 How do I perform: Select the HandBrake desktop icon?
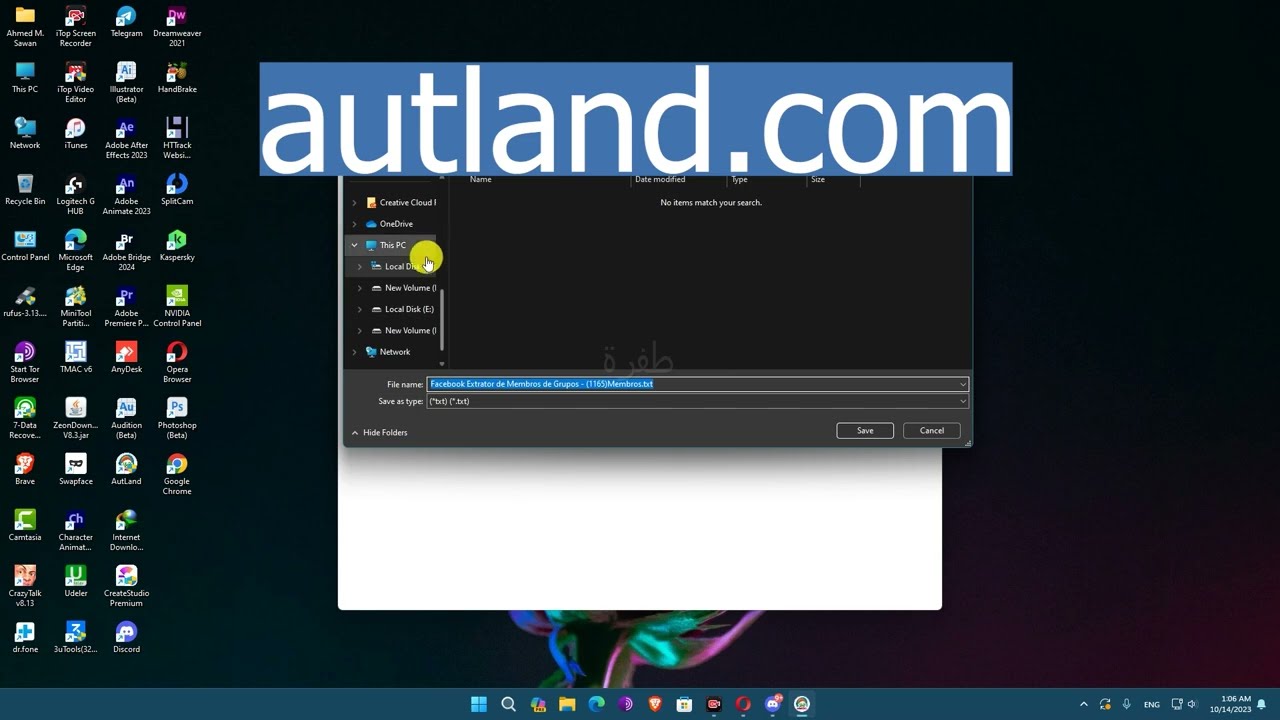click(177, 78)
